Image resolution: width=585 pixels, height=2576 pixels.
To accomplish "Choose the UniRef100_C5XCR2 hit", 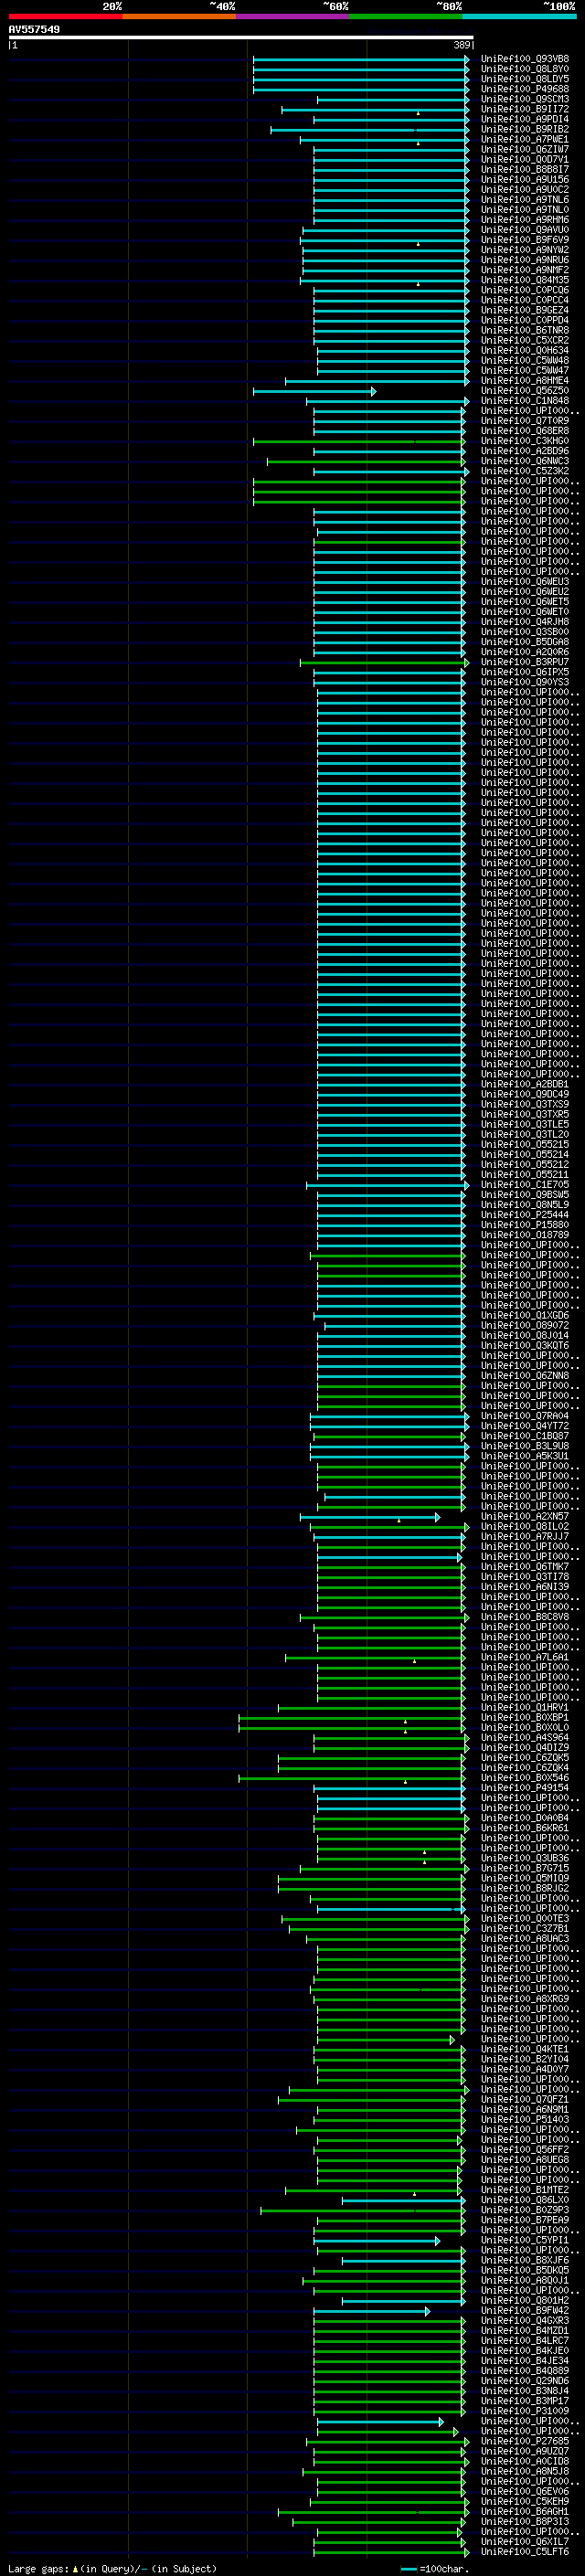I will (x=525, y=340).
